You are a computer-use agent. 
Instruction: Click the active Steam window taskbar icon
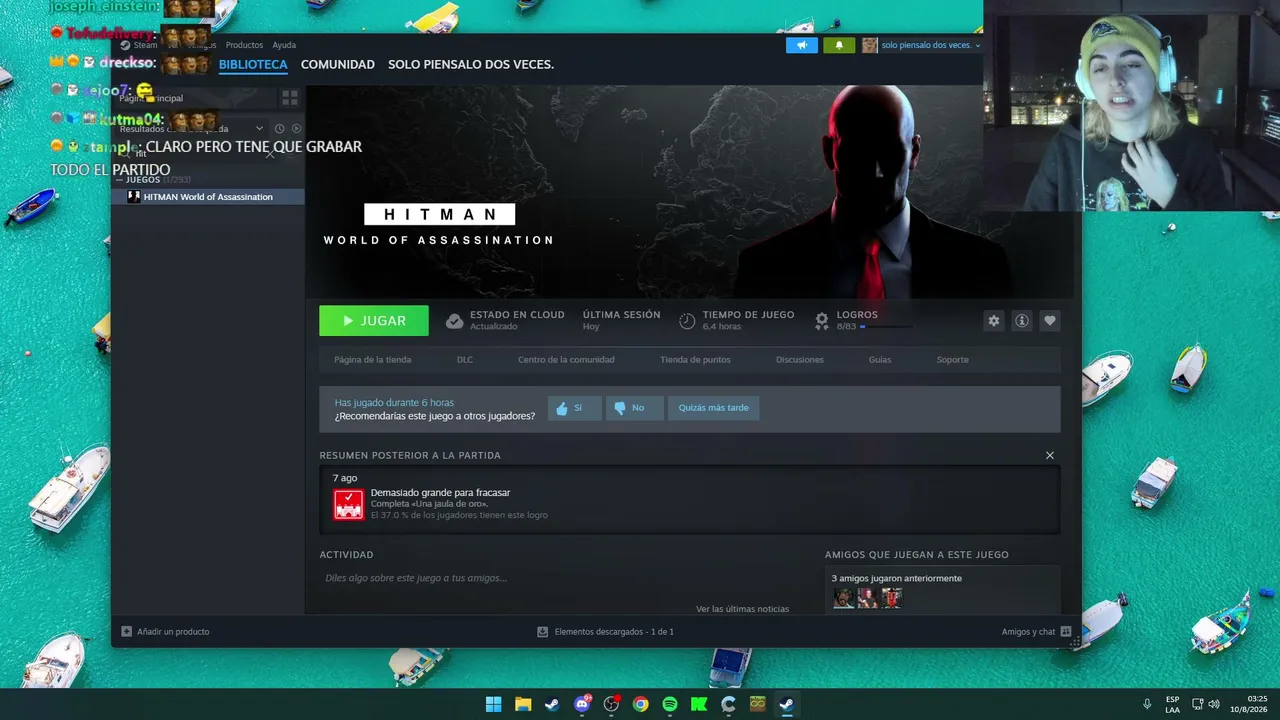(x=787, y=704)
